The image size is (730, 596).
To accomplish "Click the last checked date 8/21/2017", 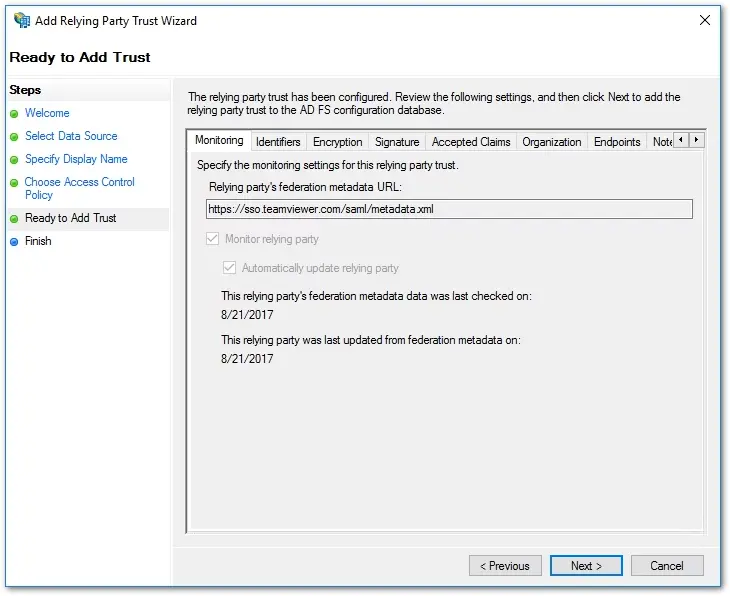I will pyautogui.click(x=247, y=315).
